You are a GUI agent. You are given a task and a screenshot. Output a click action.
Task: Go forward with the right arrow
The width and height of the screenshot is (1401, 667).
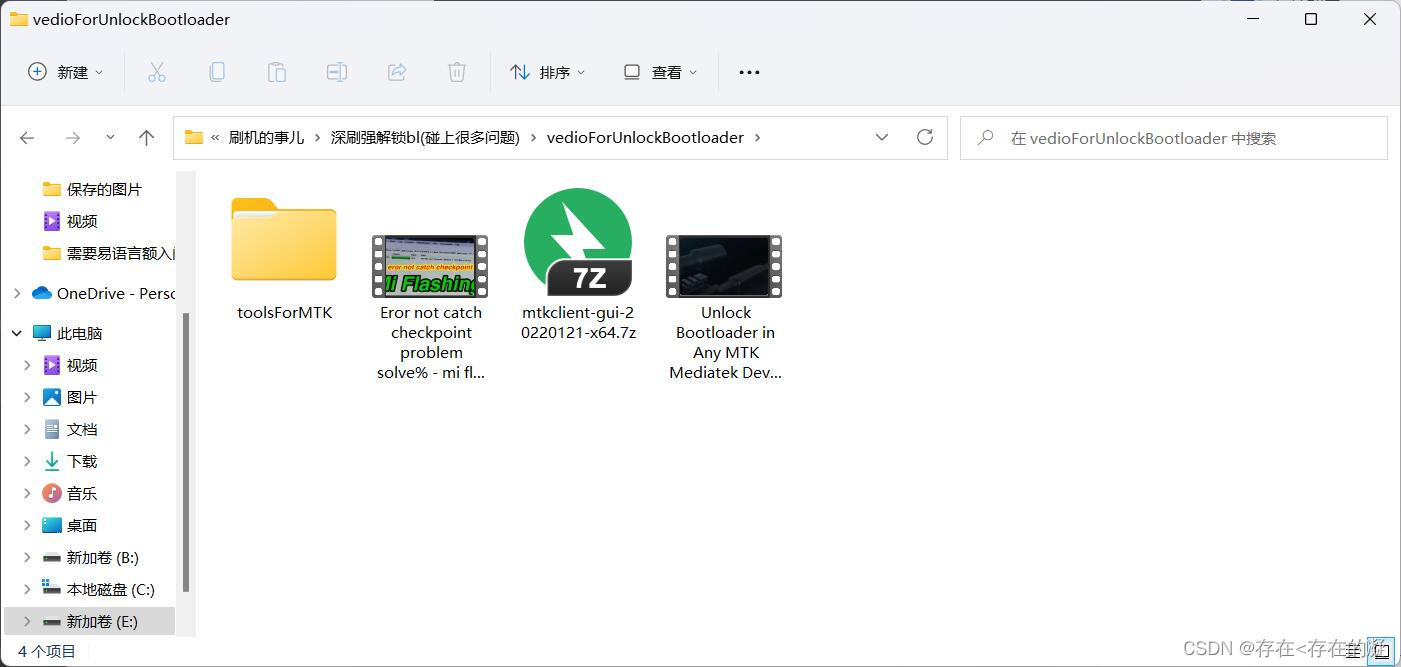(72, 138)
